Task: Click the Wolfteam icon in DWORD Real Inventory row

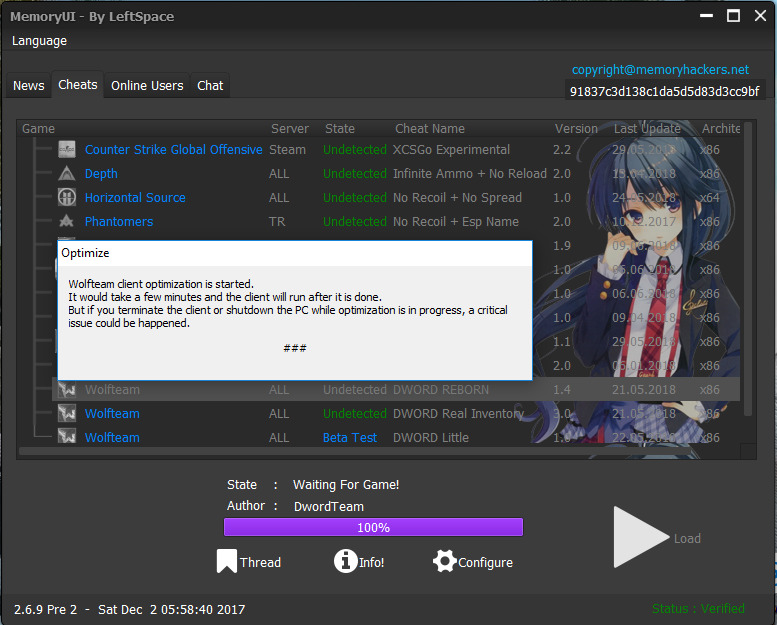Action: click(67, 413)
